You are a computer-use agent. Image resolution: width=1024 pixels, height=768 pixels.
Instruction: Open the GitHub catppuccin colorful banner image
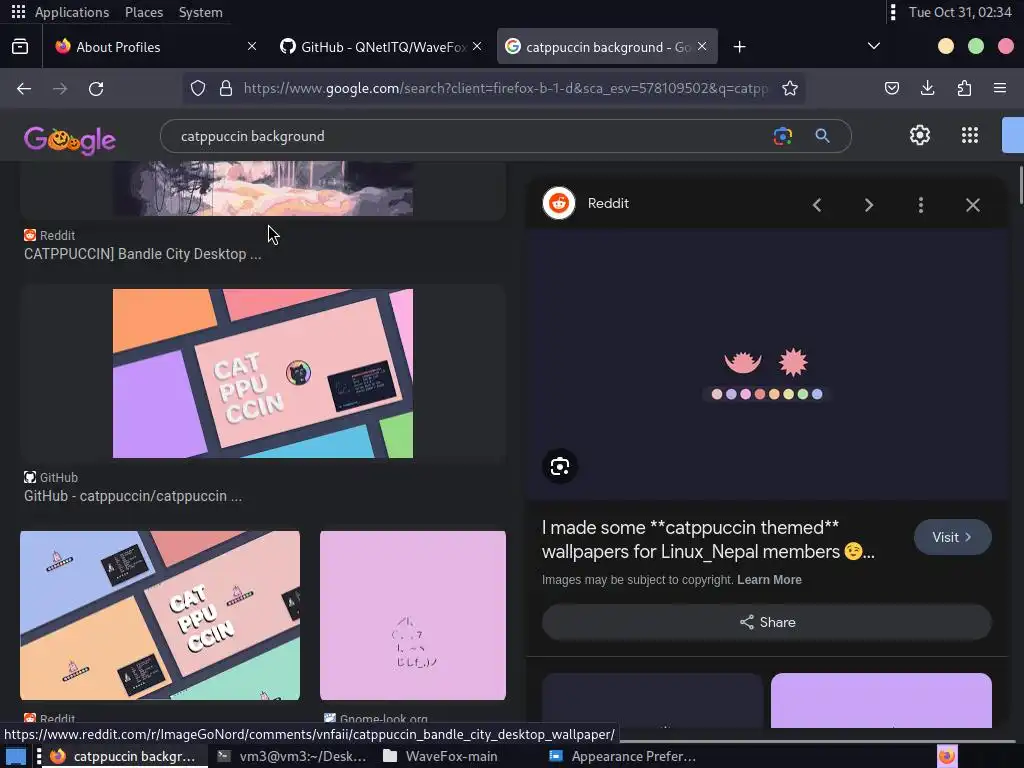(x=263, y=373)
